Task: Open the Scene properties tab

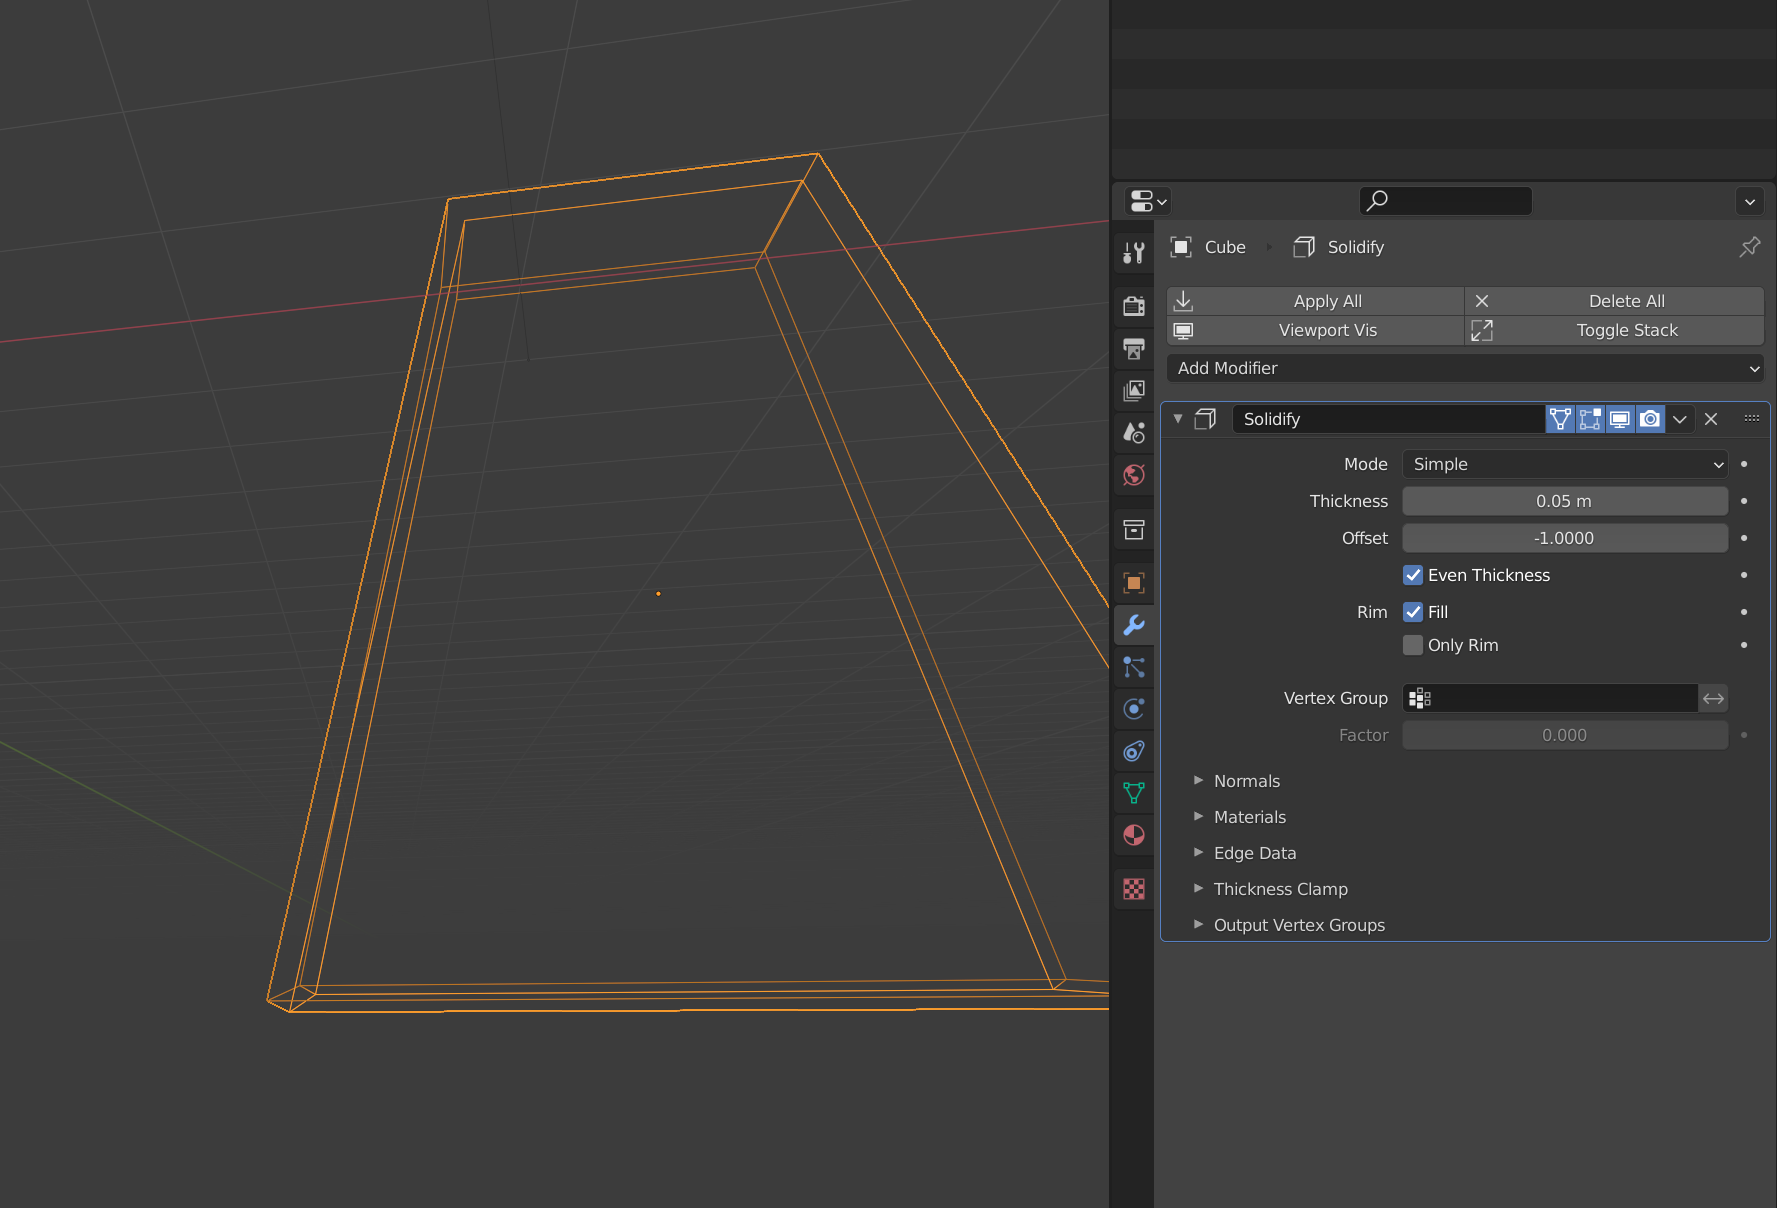Action: [1133, 432]
